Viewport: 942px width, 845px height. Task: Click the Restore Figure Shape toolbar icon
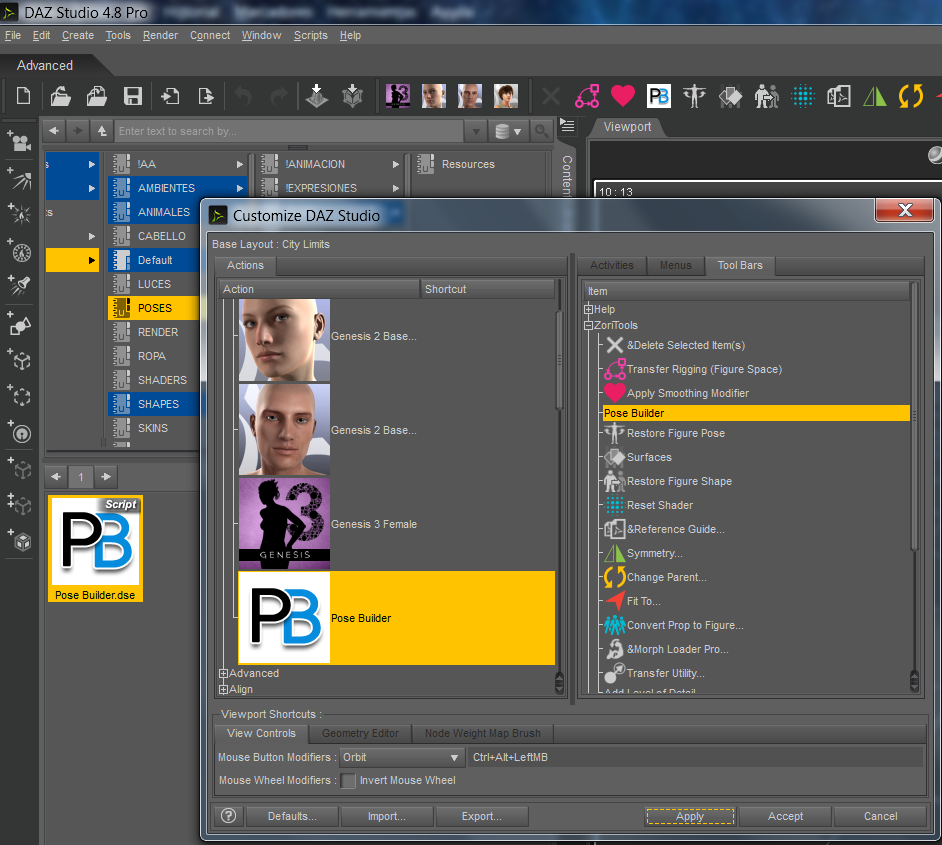tap(767, 96)
